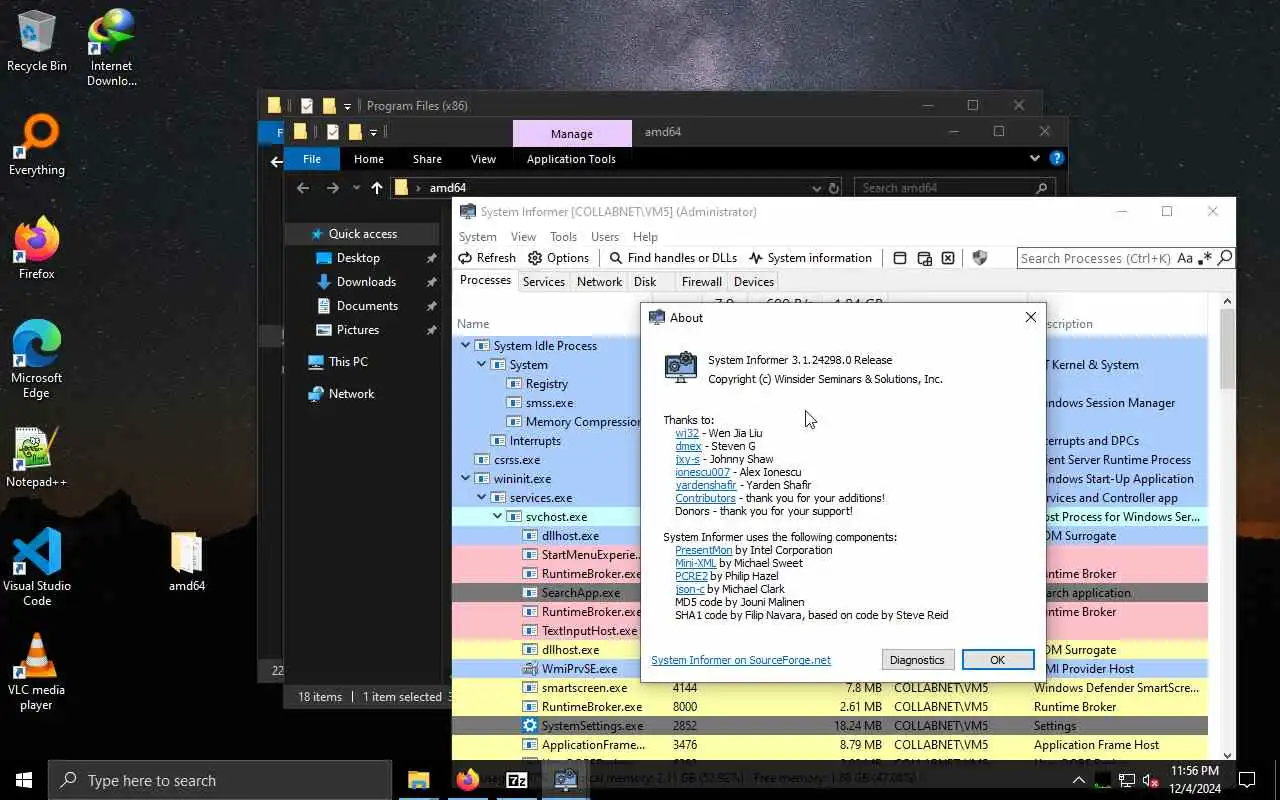Open the amd64 address bar history dropdown
This screenshot has width=1280, height=800.
[817, 188]
